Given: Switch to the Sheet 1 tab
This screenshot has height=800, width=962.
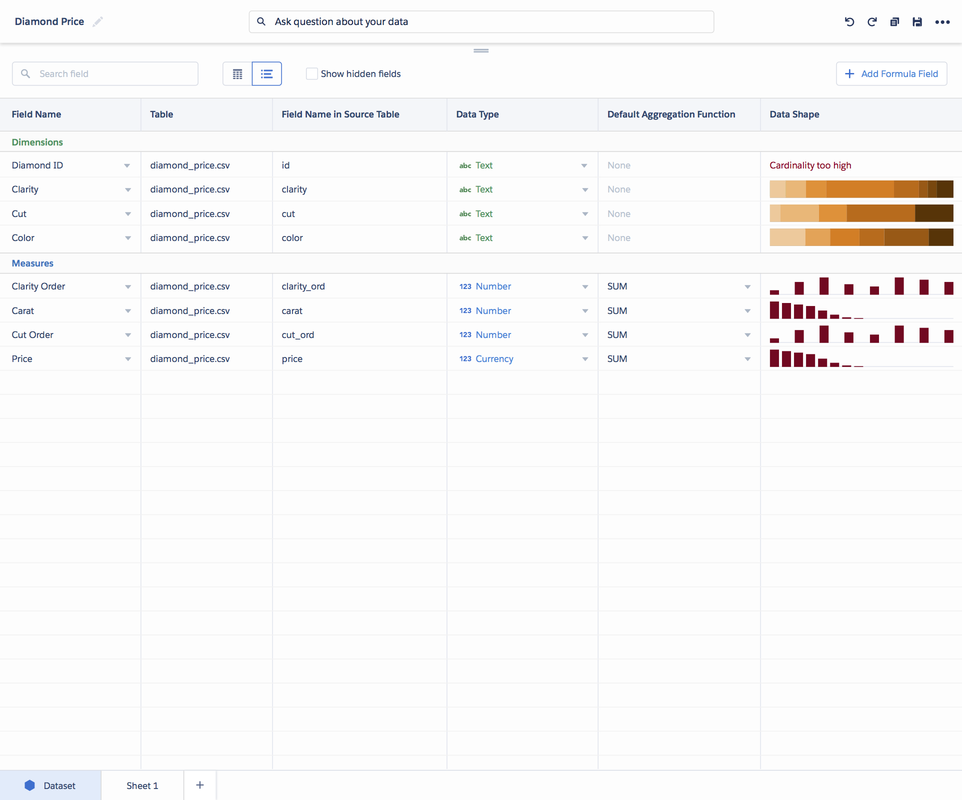Looking at the screenshot, I should tap(142, 785).
